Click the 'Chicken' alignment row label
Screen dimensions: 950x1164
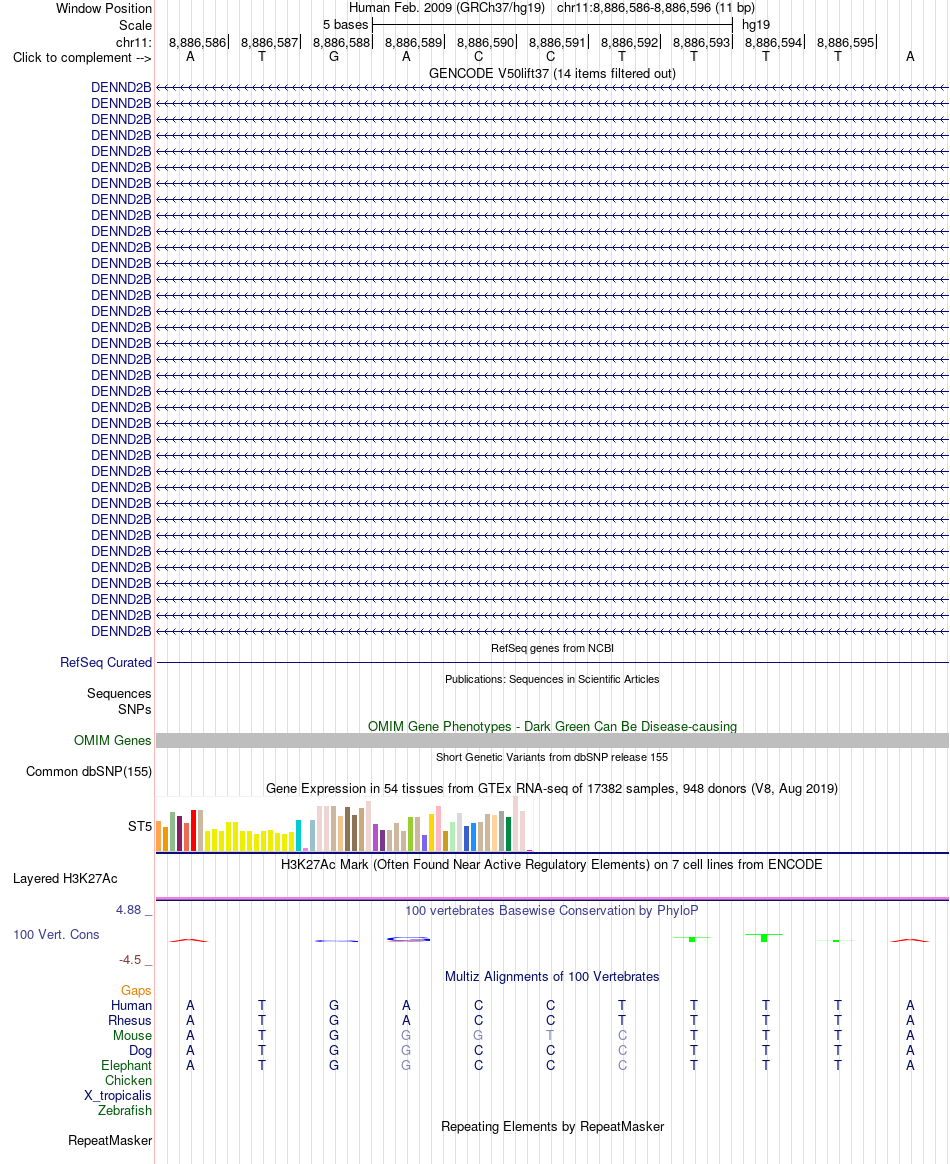point(128,1080)
